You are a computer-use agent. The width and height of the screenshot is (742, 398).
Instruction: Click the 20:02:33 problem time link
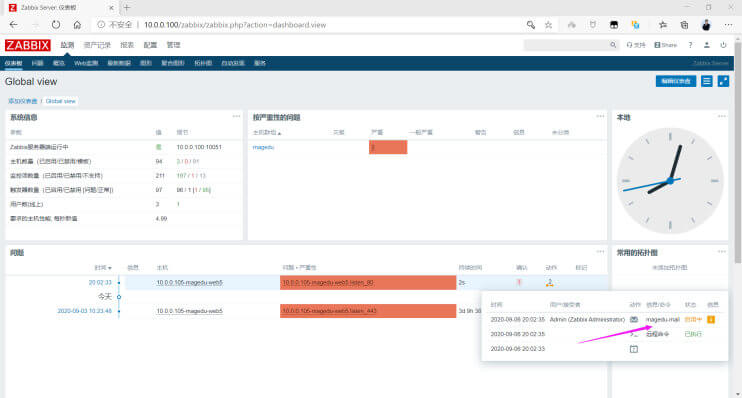point(100,283)
